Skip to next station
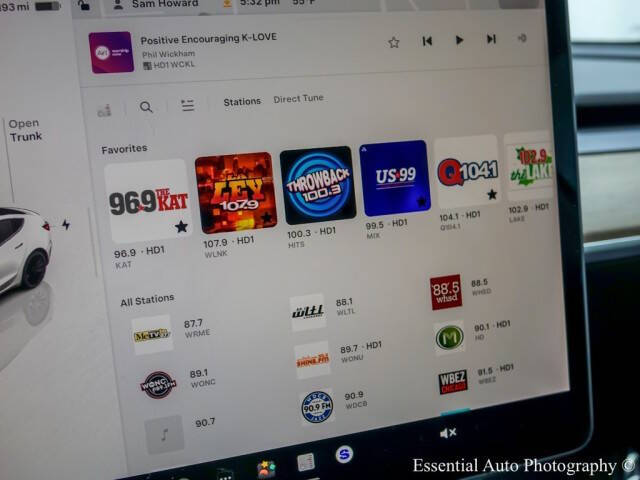This screenshot has width=640, height=480. [491, 39]
